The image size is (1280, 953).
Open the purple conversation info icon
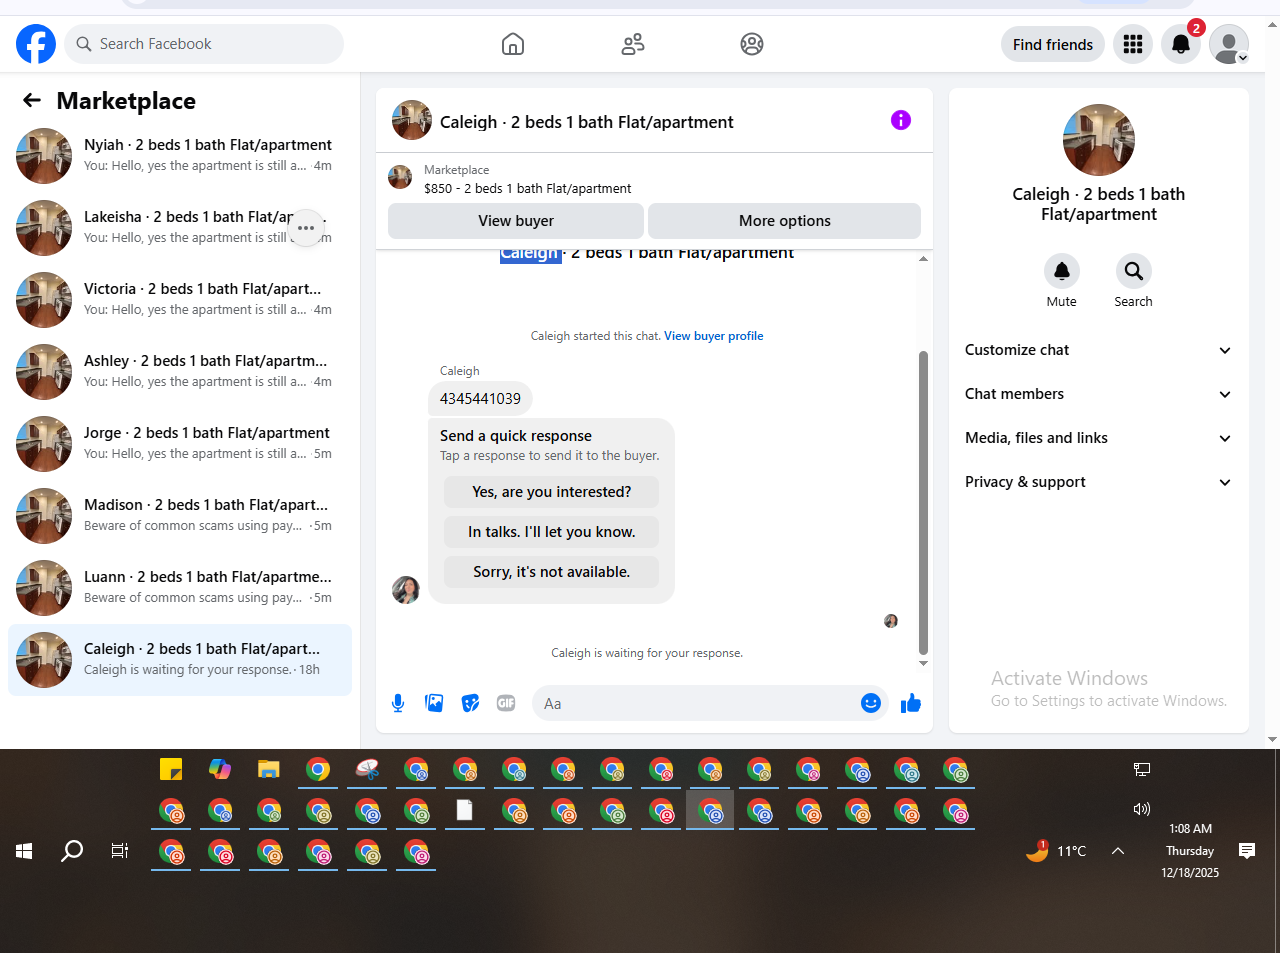[901, 120]
